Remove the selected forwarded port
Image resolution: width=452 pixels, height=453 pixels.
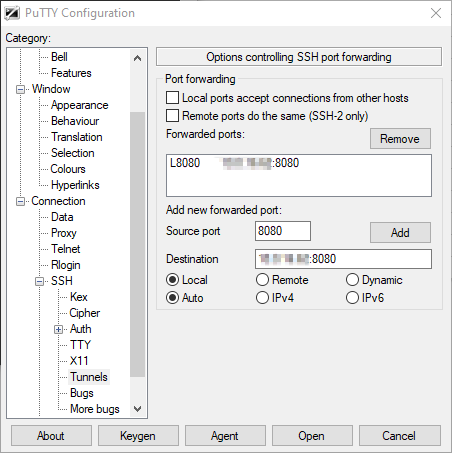(x=400, y=139)
